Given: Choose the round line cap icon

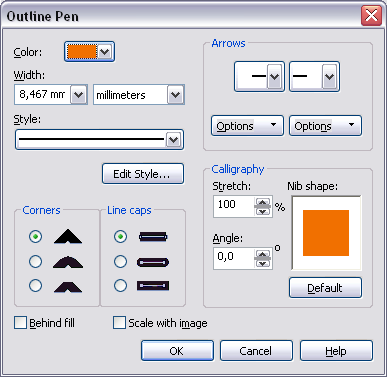Looking at the screenshot, I should pyautogui.click(x=153, y=262).
